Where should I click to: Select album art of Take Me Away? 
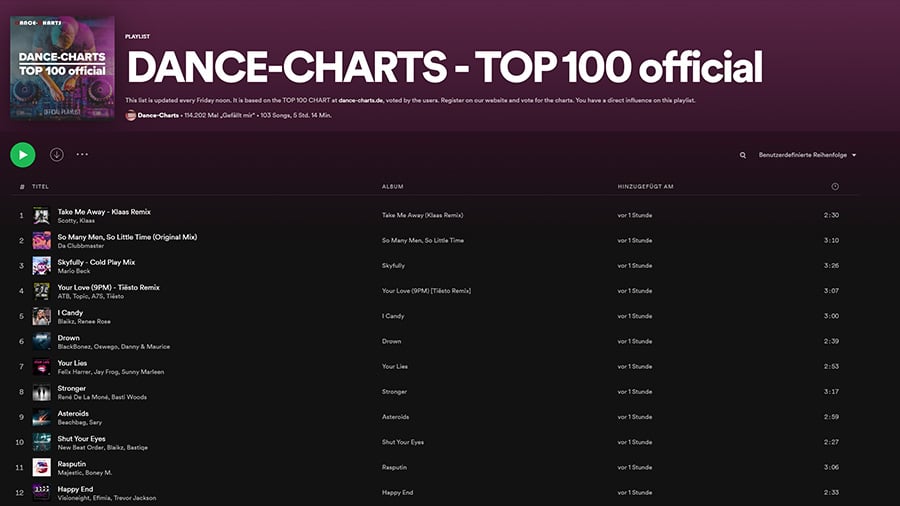pos(41,216)
